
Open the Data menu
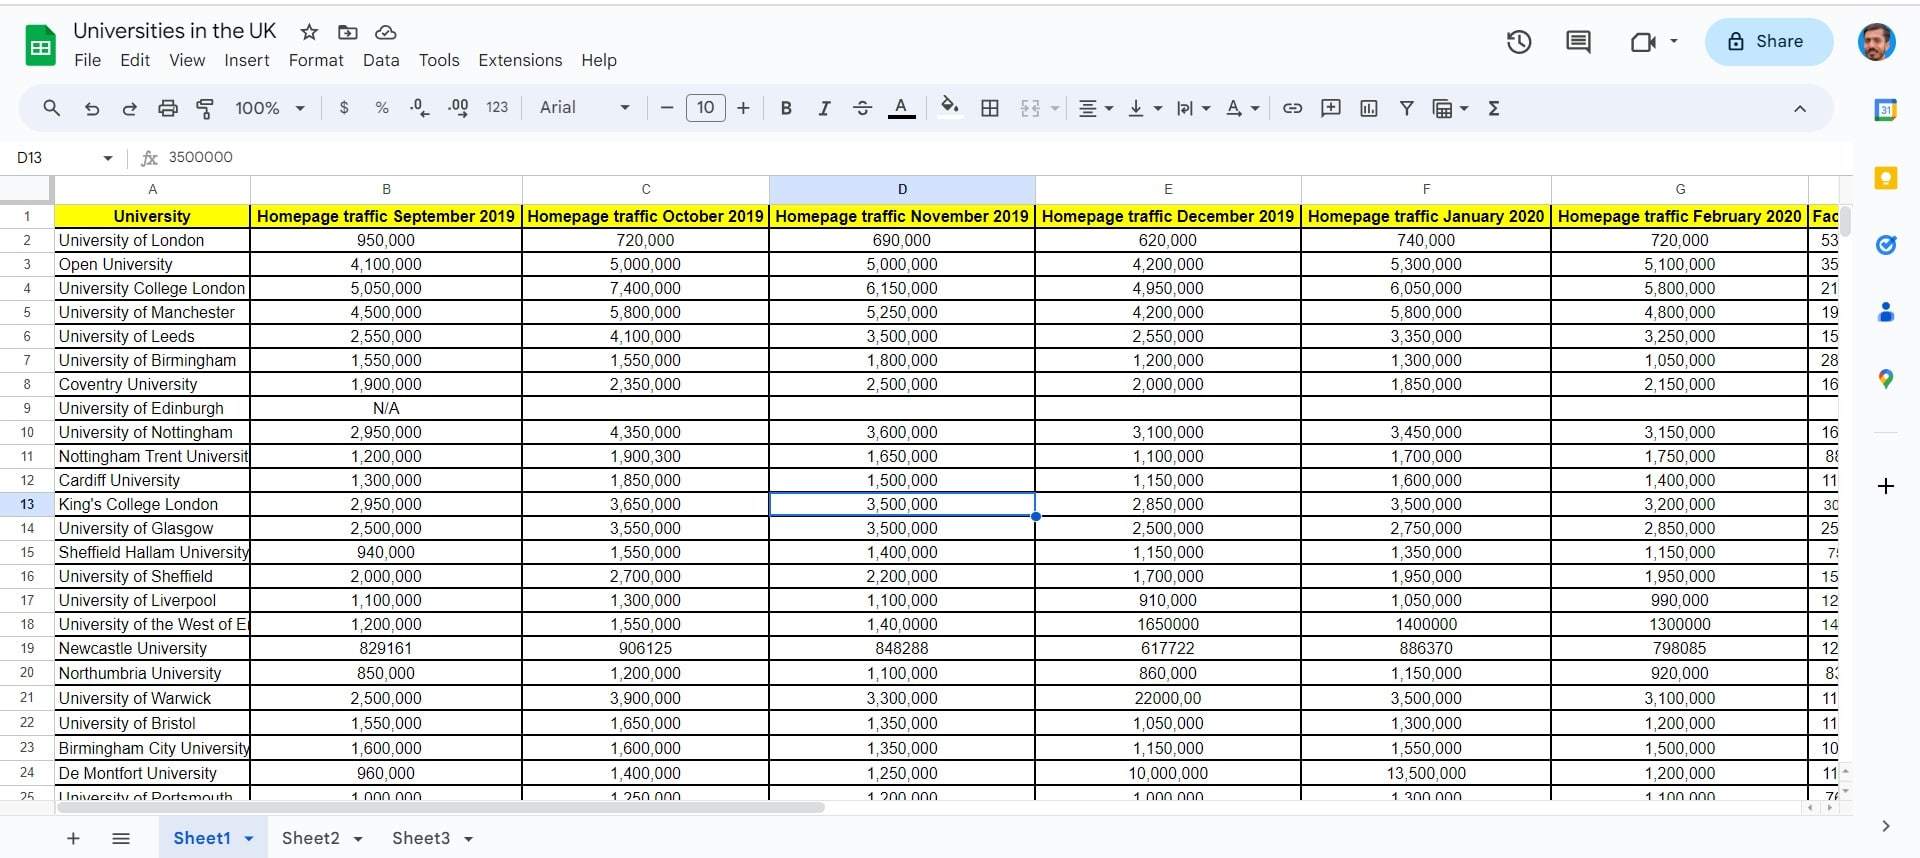point(381,60)
